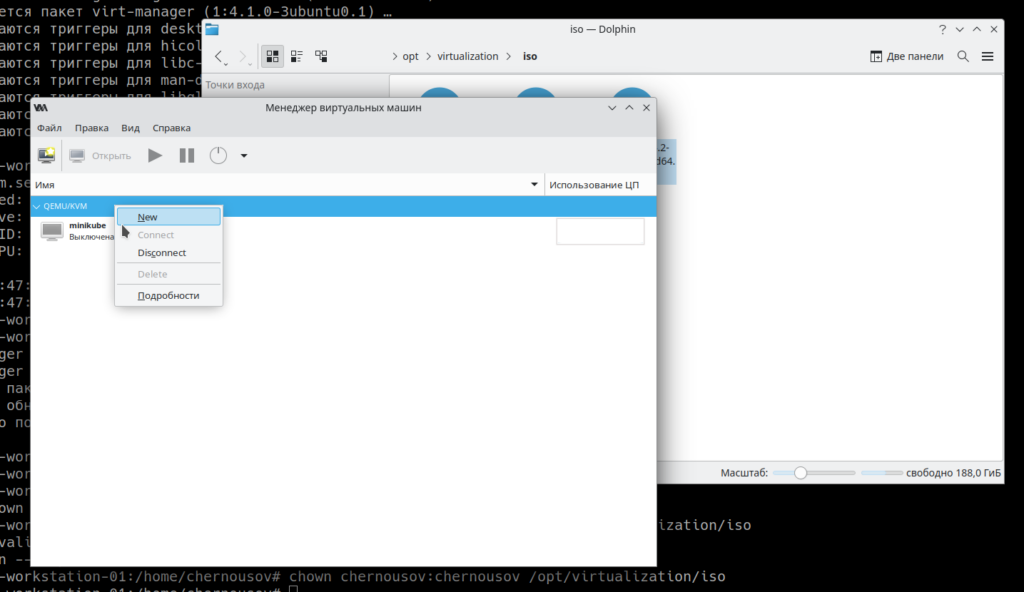Adjust the Масштаб zoom slider
The width and height of the screenshot is (1024, 592).
pos(800,473)
